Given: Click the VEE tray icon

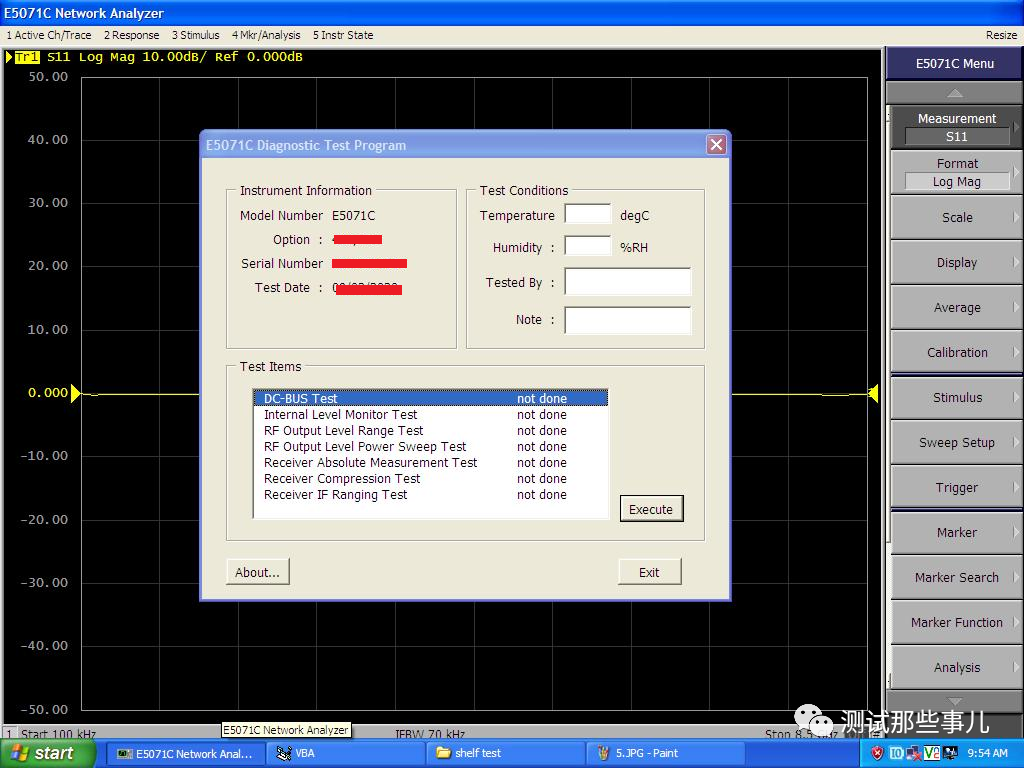Looking at the screenshot, I should point(931,753).
